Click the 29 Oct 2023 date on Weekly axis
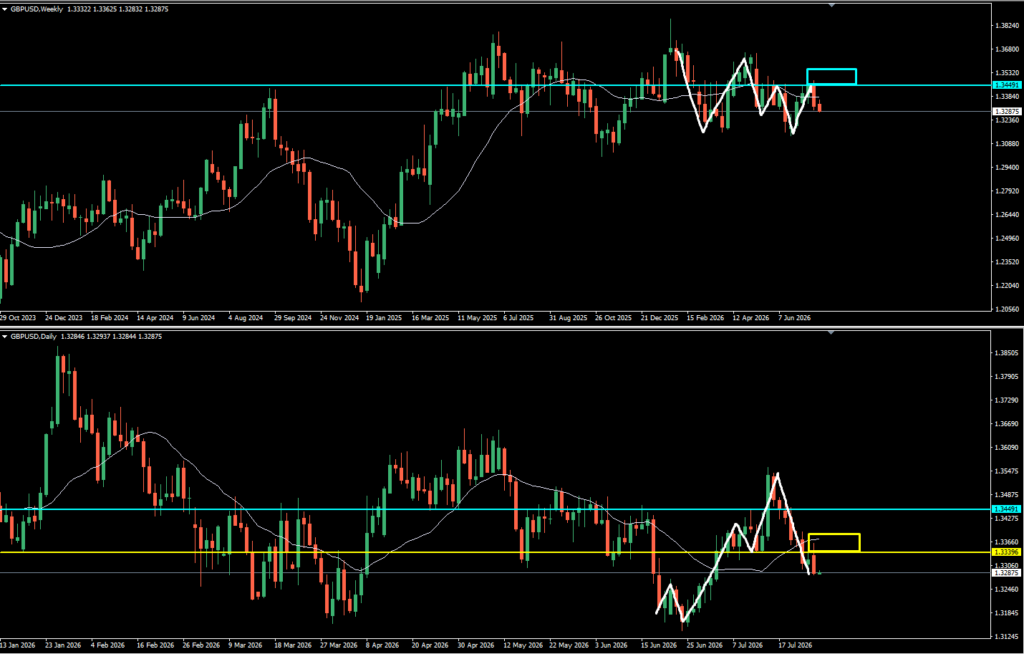The width and height of the screenshot is (1024, 654). [18, 318]
